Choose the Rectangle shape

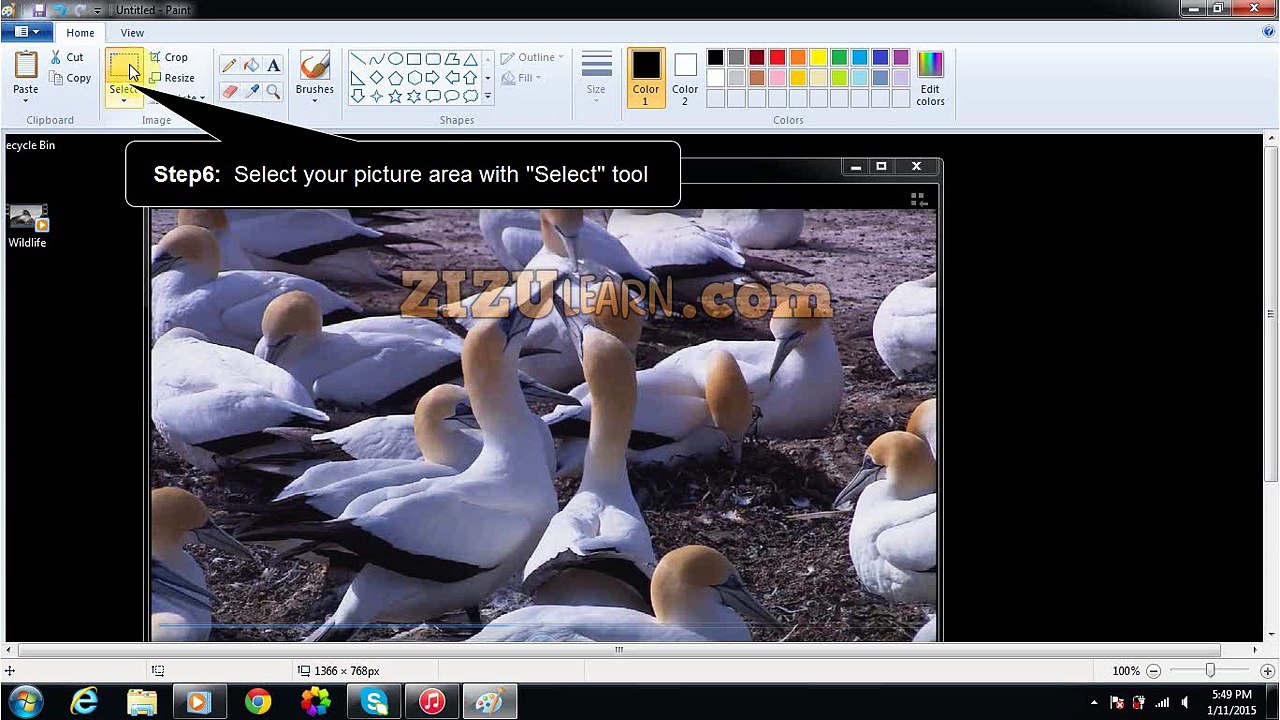[414, 59]
